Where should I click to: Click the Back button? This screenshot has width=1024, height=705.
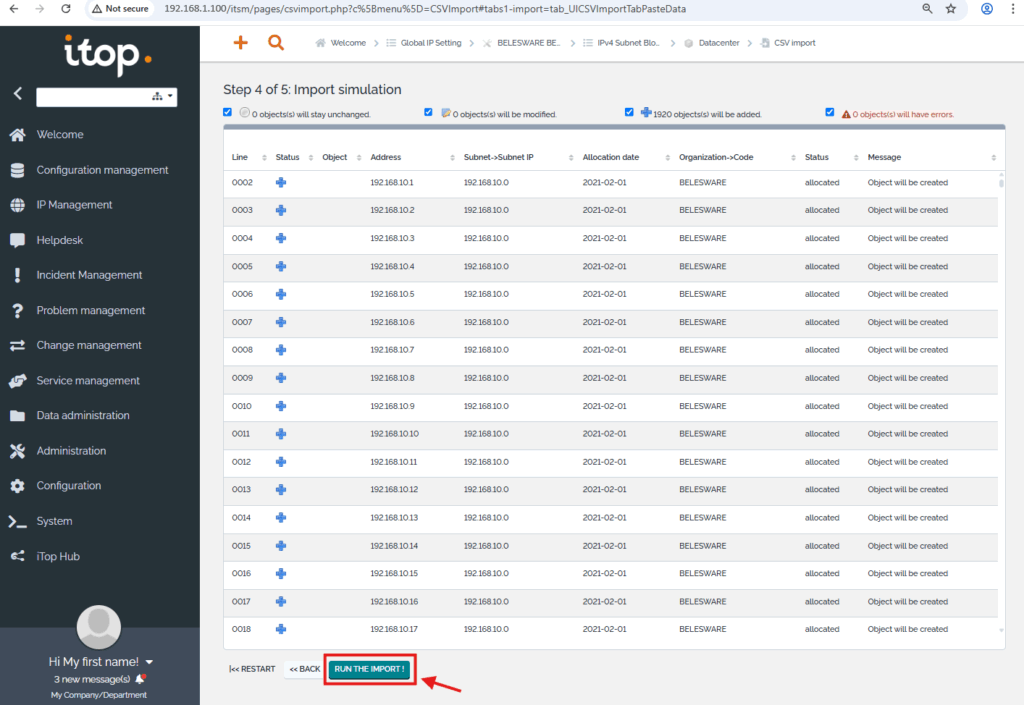[304, 669]
